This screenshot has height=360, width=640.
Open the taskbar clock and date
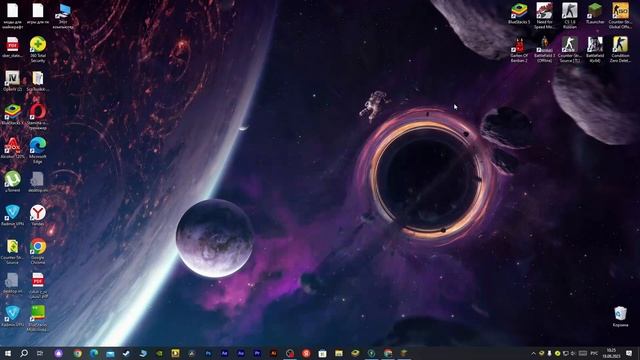click(x=611, y=353)
